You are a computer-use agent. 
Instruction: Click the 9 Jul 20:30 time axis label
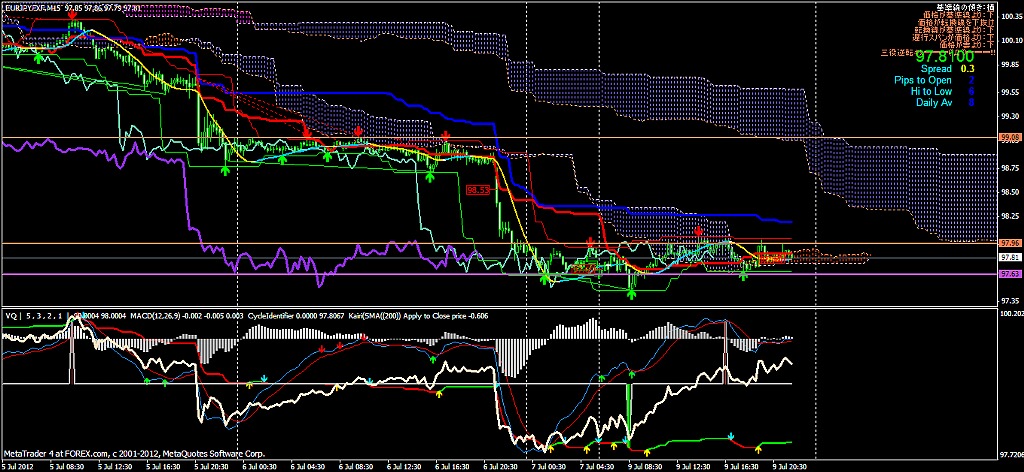[795, 466]
